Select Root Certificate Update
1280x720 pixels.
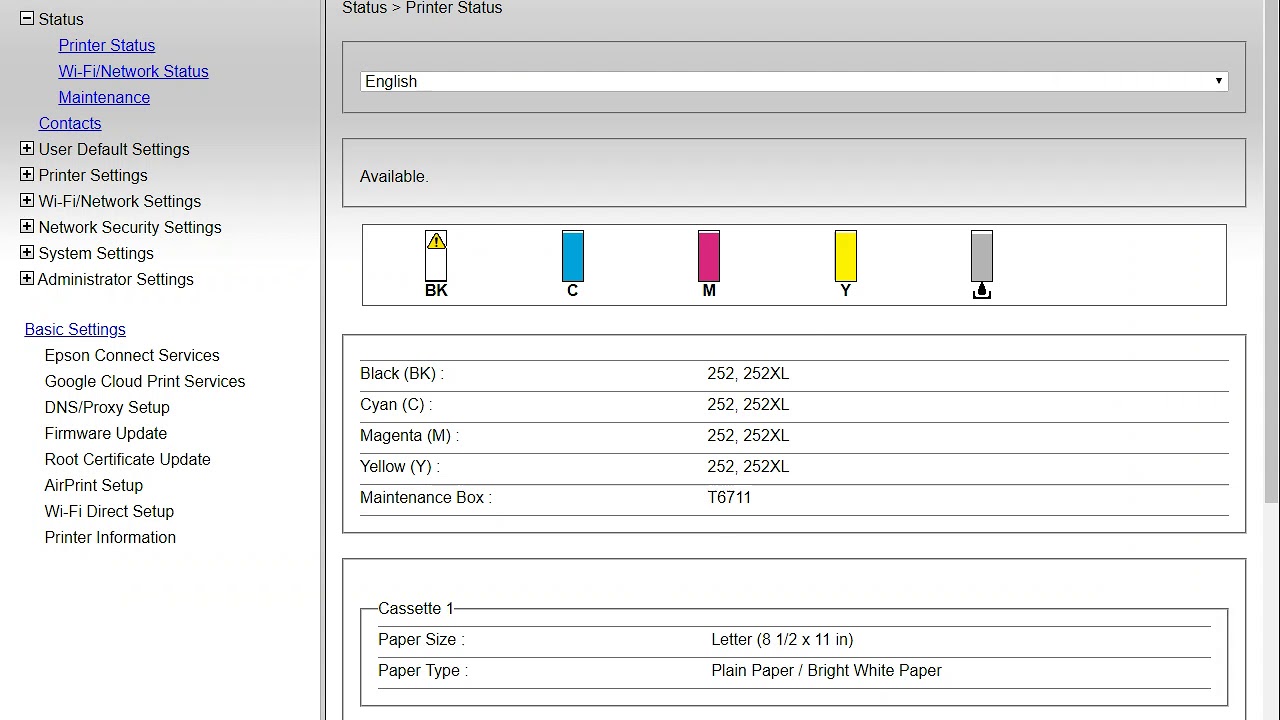coord(128,459)
